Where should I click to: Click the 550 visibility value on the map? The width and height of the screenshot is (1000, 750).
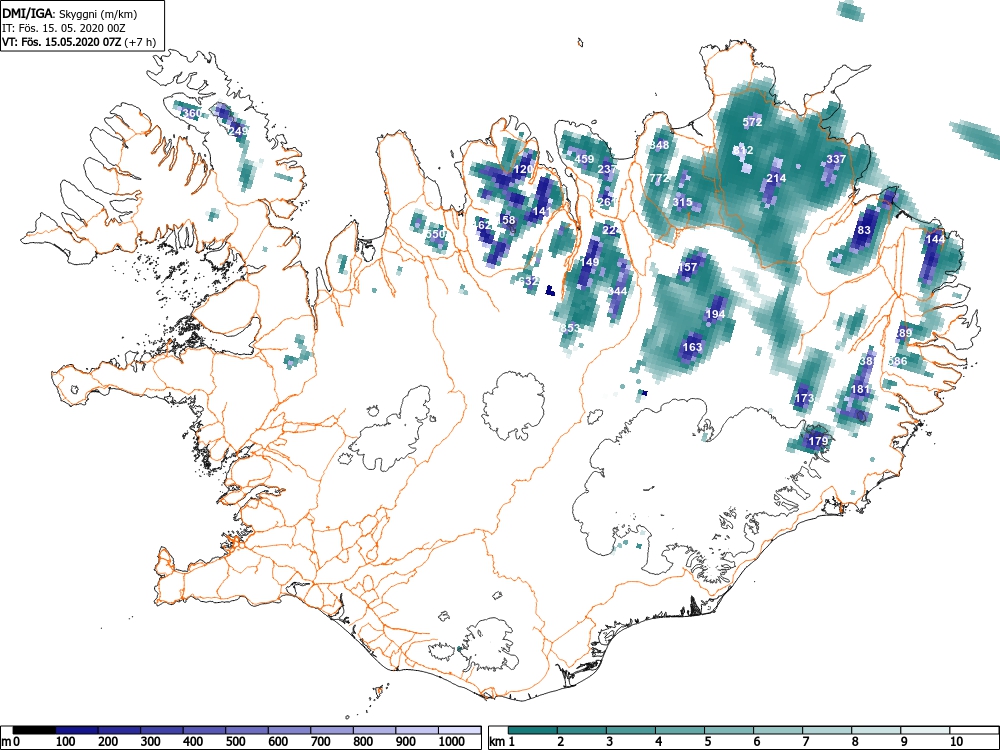point(435,234)
